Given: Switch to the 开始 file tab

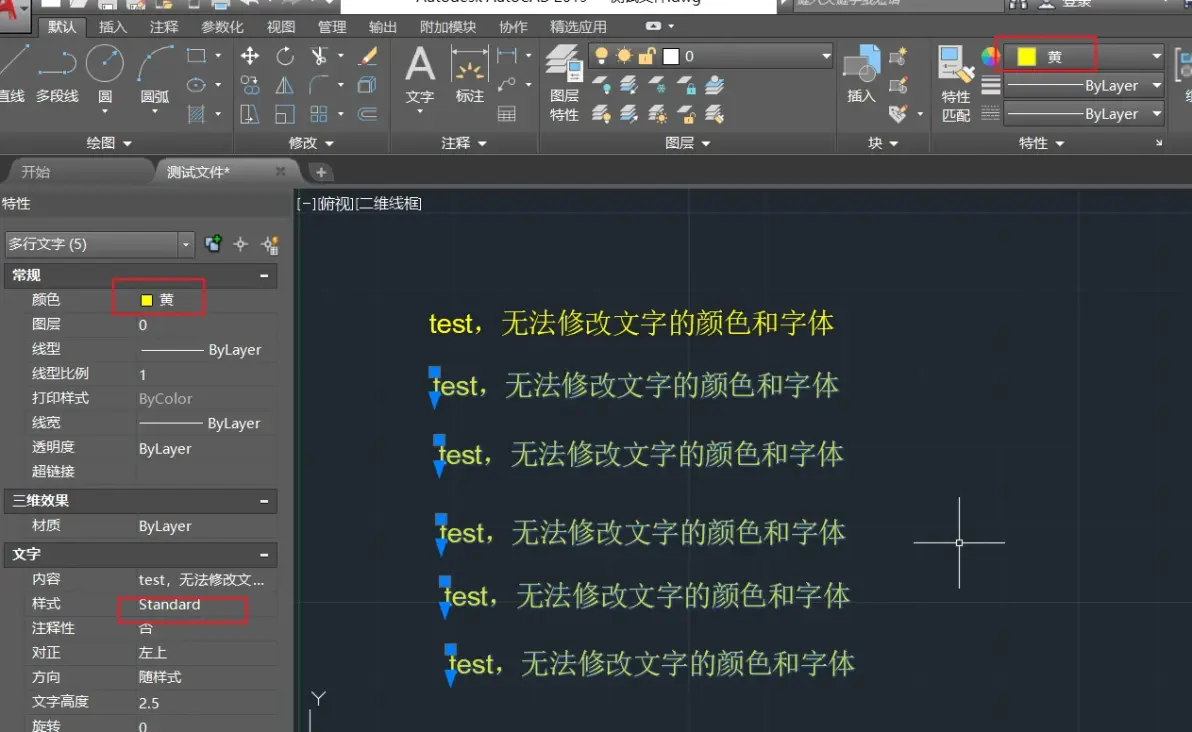Looking at the screenshot, I should [36, 172].
